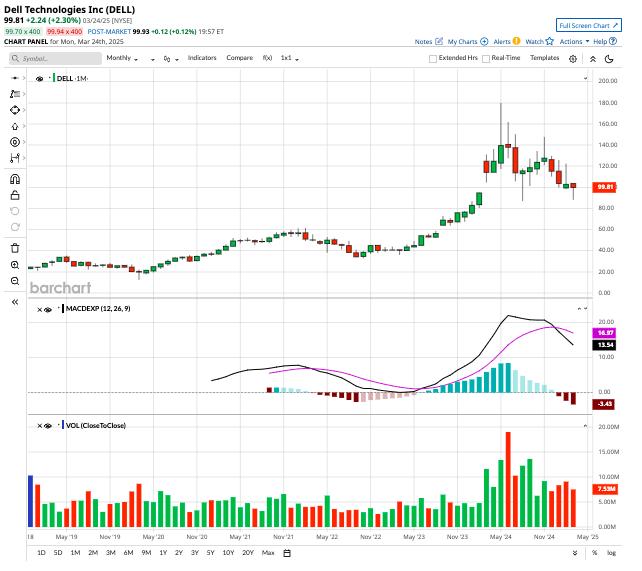Open the f(x) expressions menu
This screenshot has height=571, width=642.
click(x=267, y=58)
